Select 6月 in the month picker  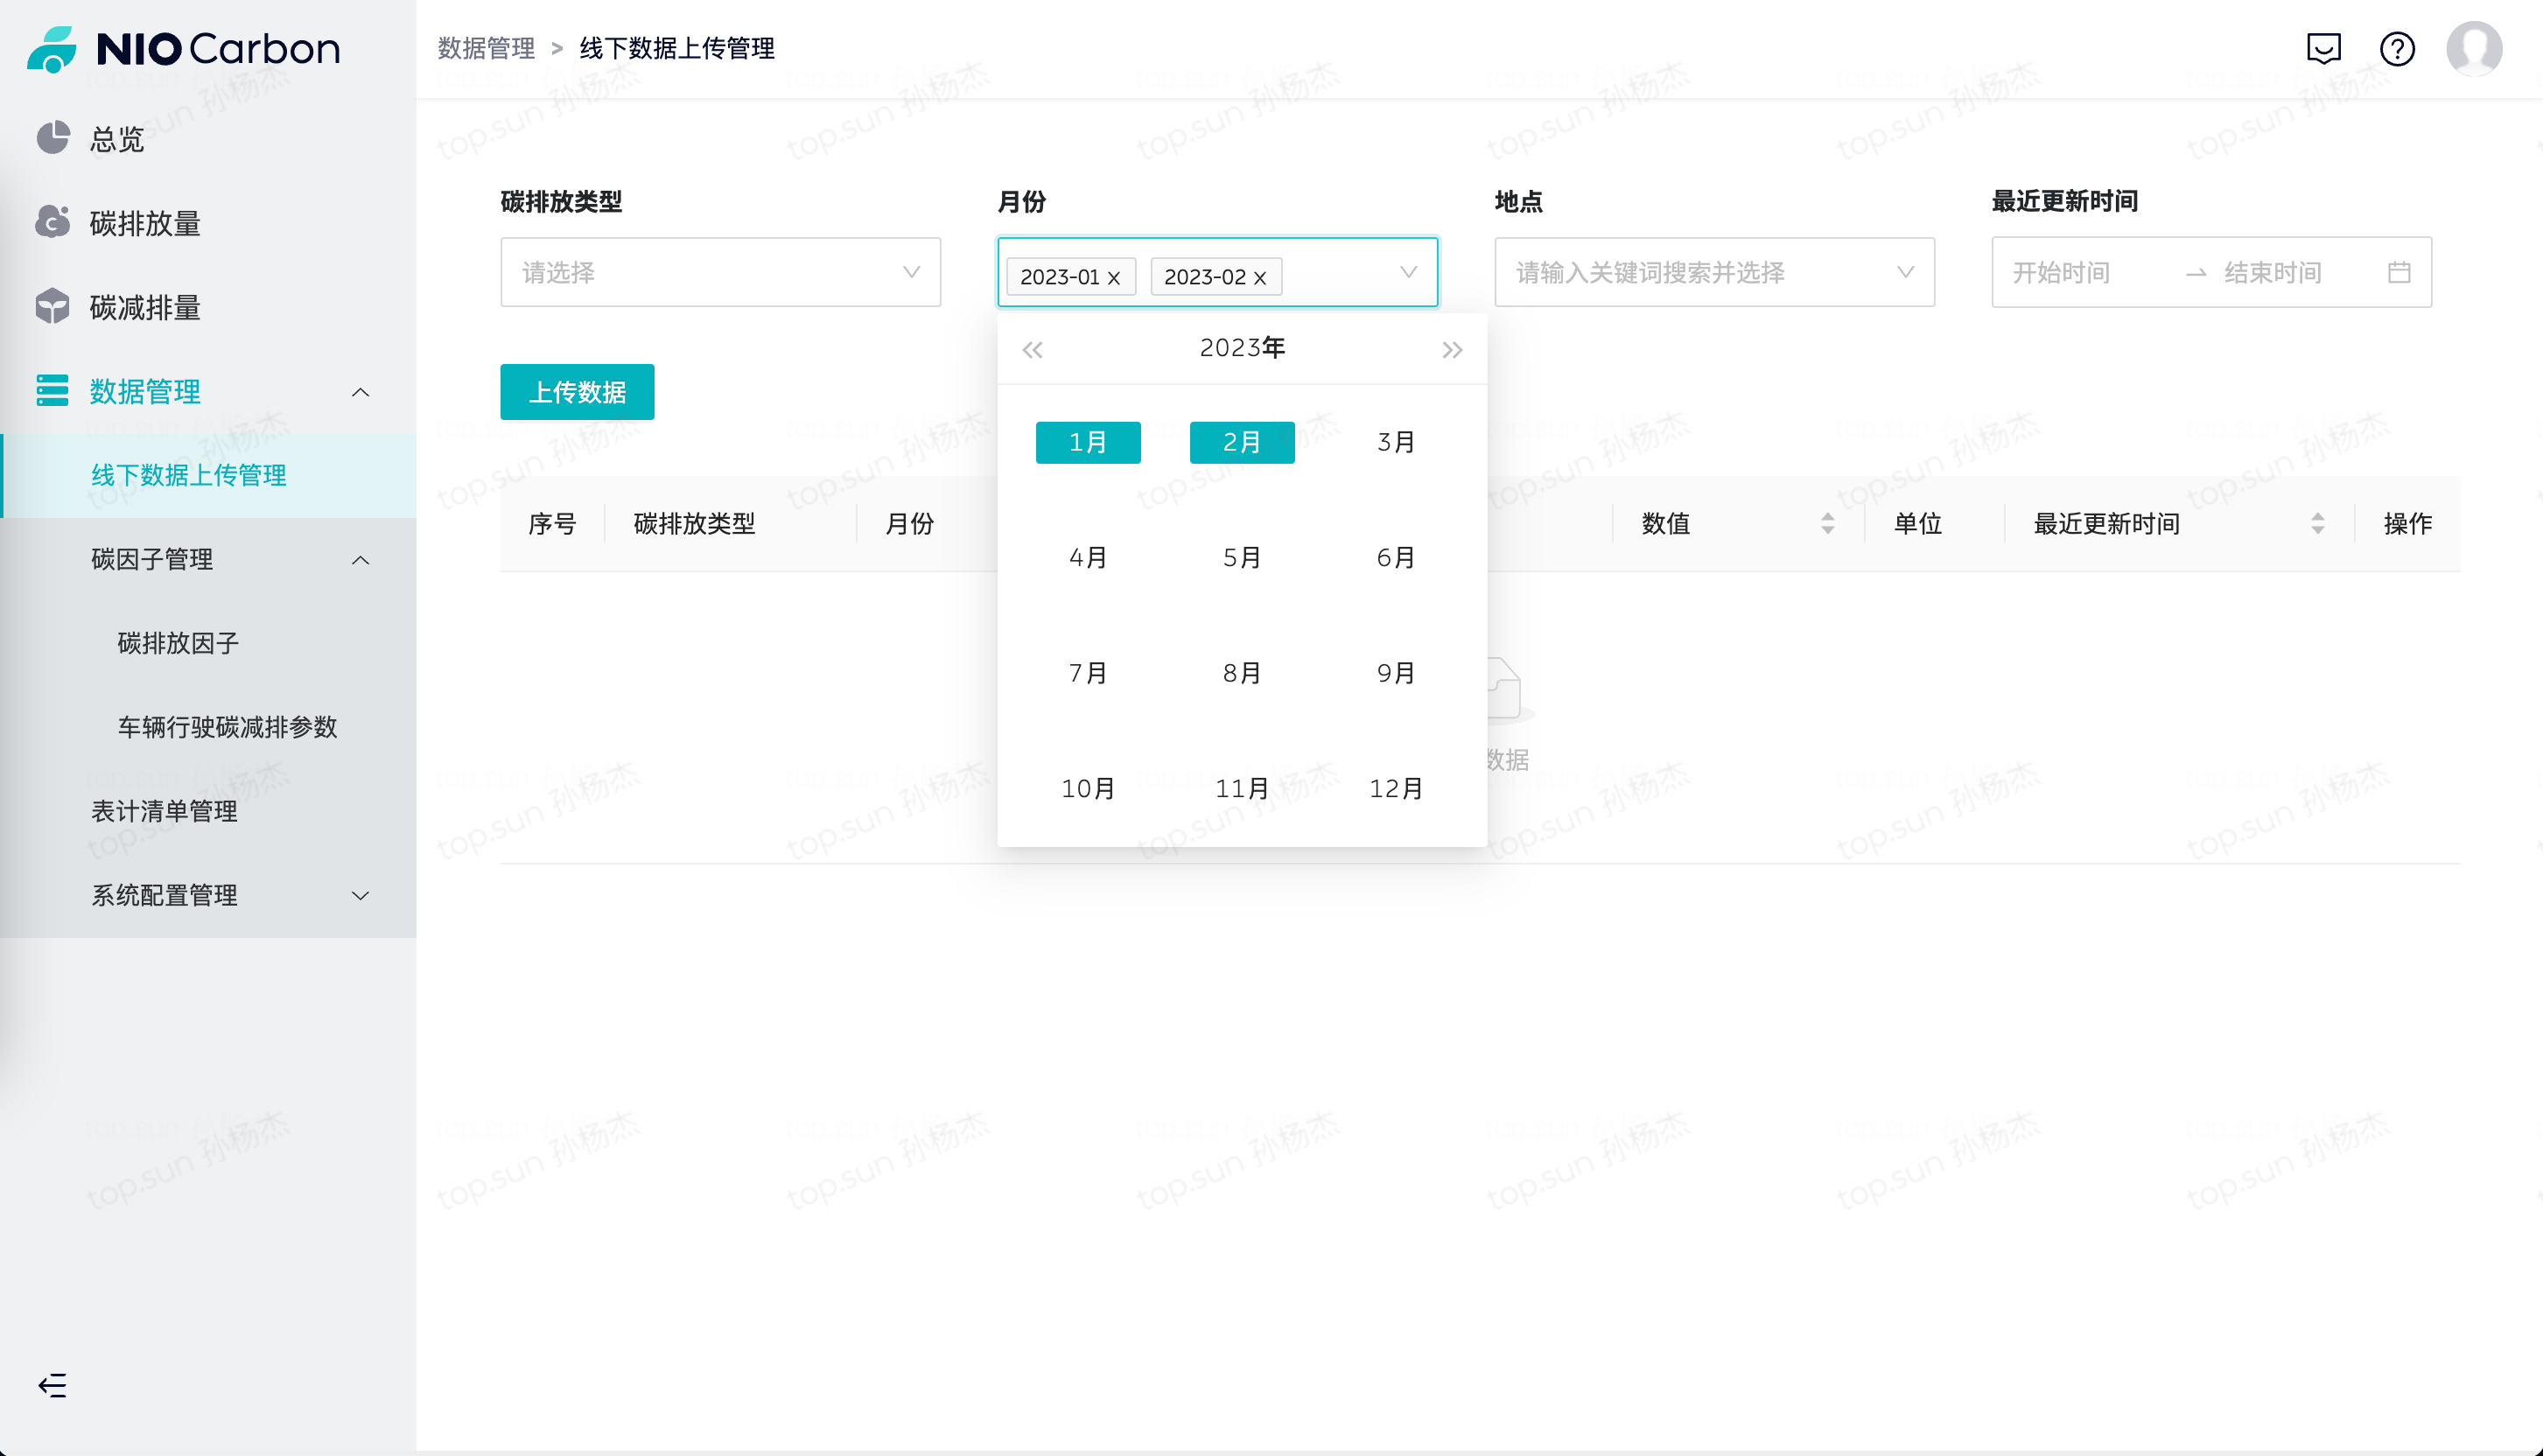point(1396,557)
